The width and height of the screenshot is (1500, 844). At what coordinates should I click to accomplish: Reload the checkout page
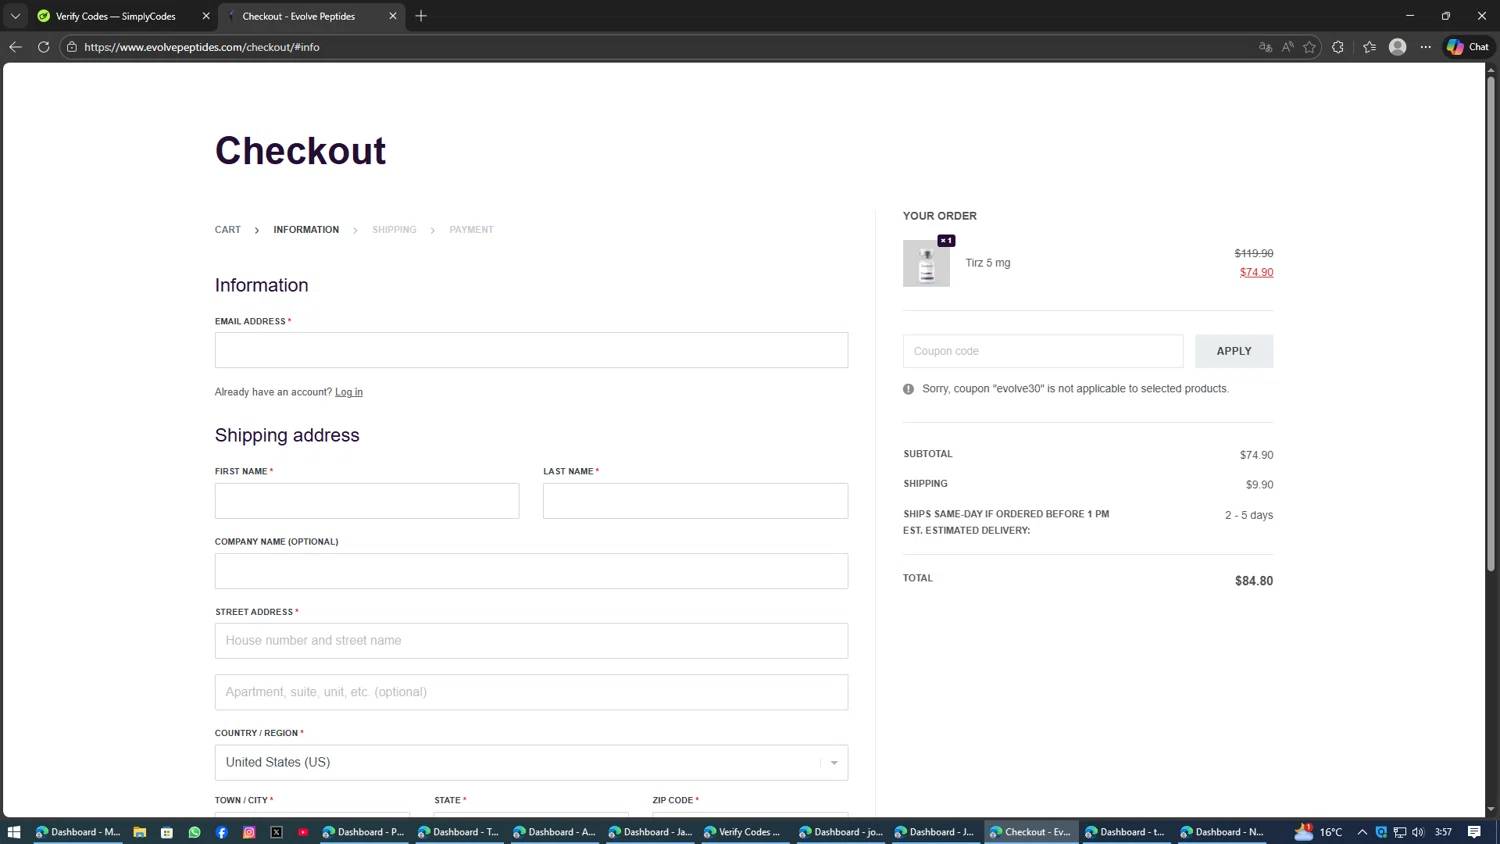tap(44, 47)
